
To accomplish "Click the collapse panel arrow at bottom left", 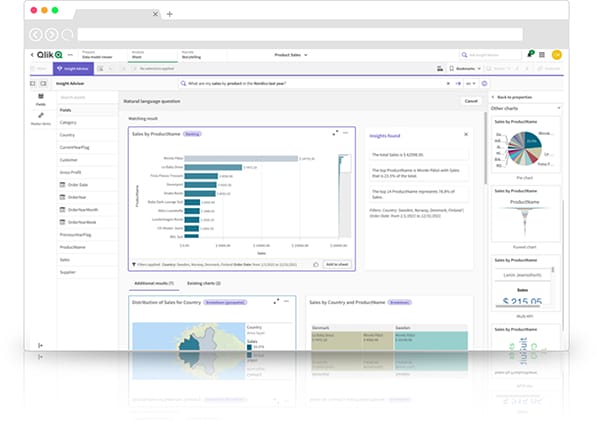I will coord(40,345).
